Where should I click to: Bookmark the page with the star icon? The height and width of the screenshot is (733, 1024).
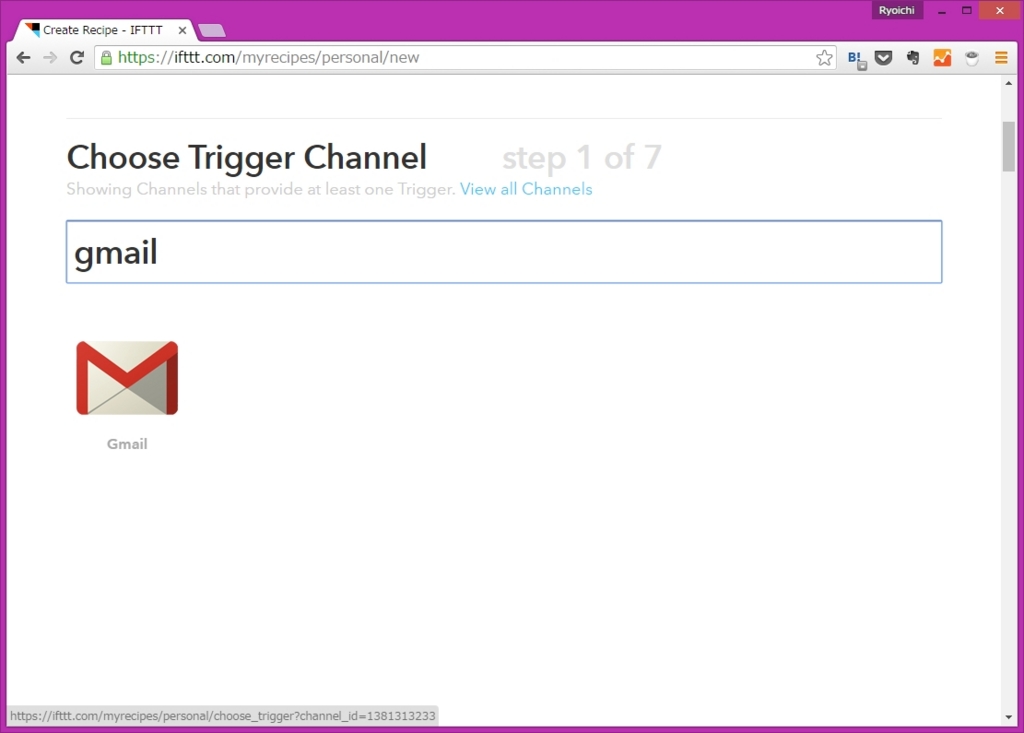click(824, 57)
